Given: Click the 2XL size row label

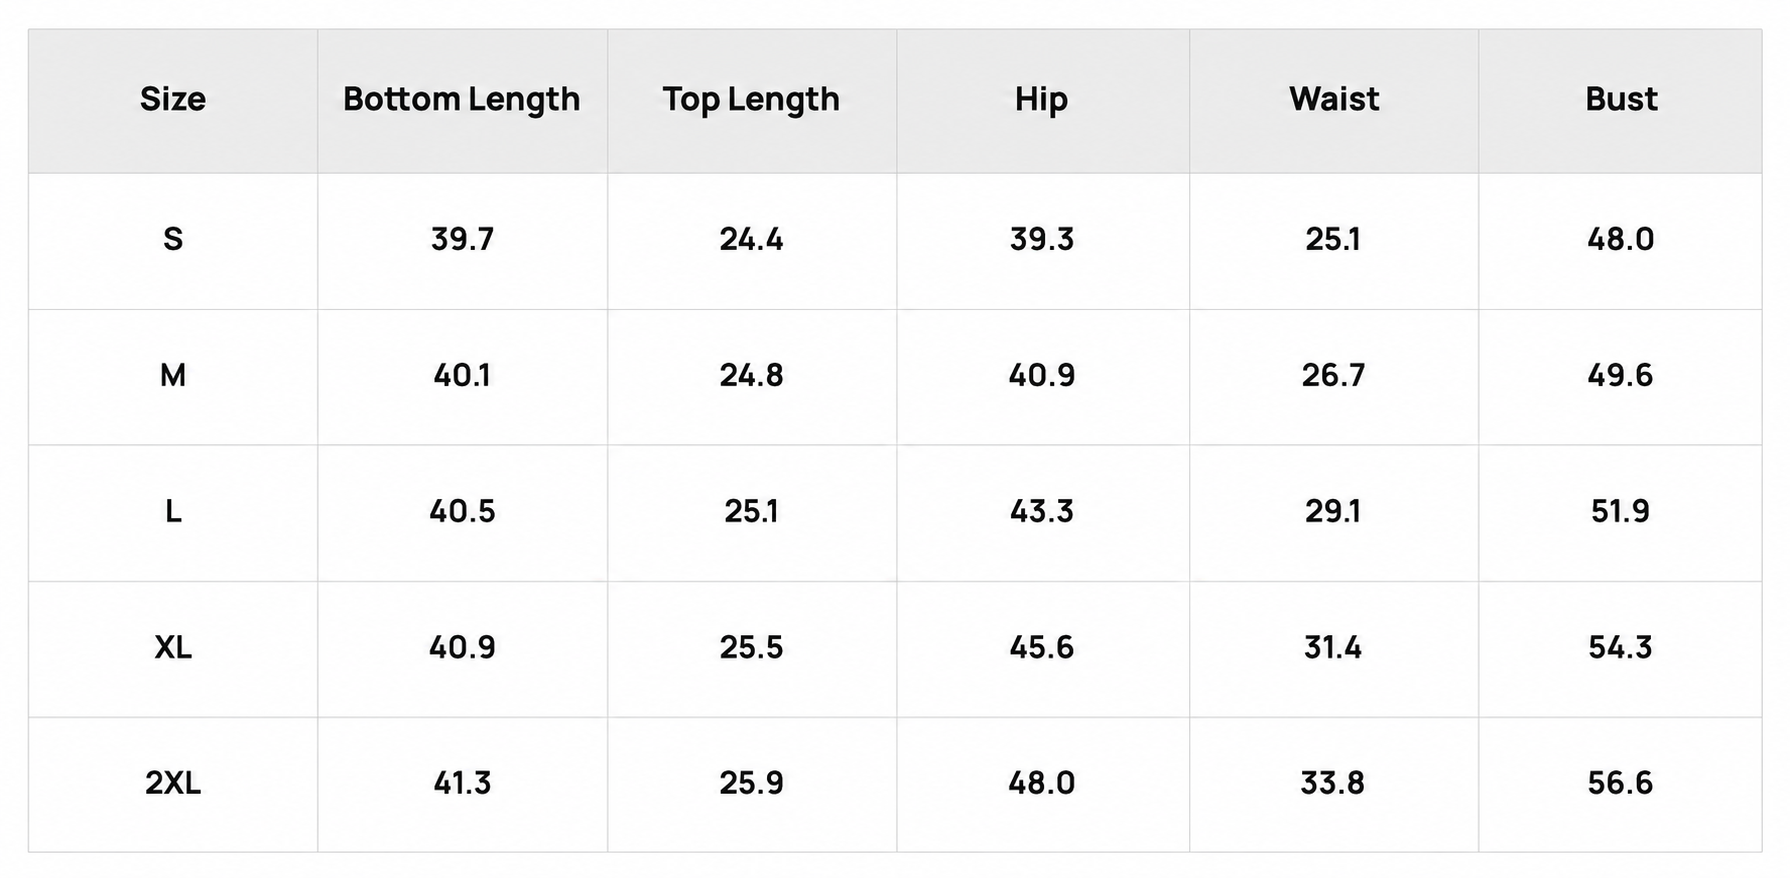Looking at the screenshot, I should (x=173, y=782).
